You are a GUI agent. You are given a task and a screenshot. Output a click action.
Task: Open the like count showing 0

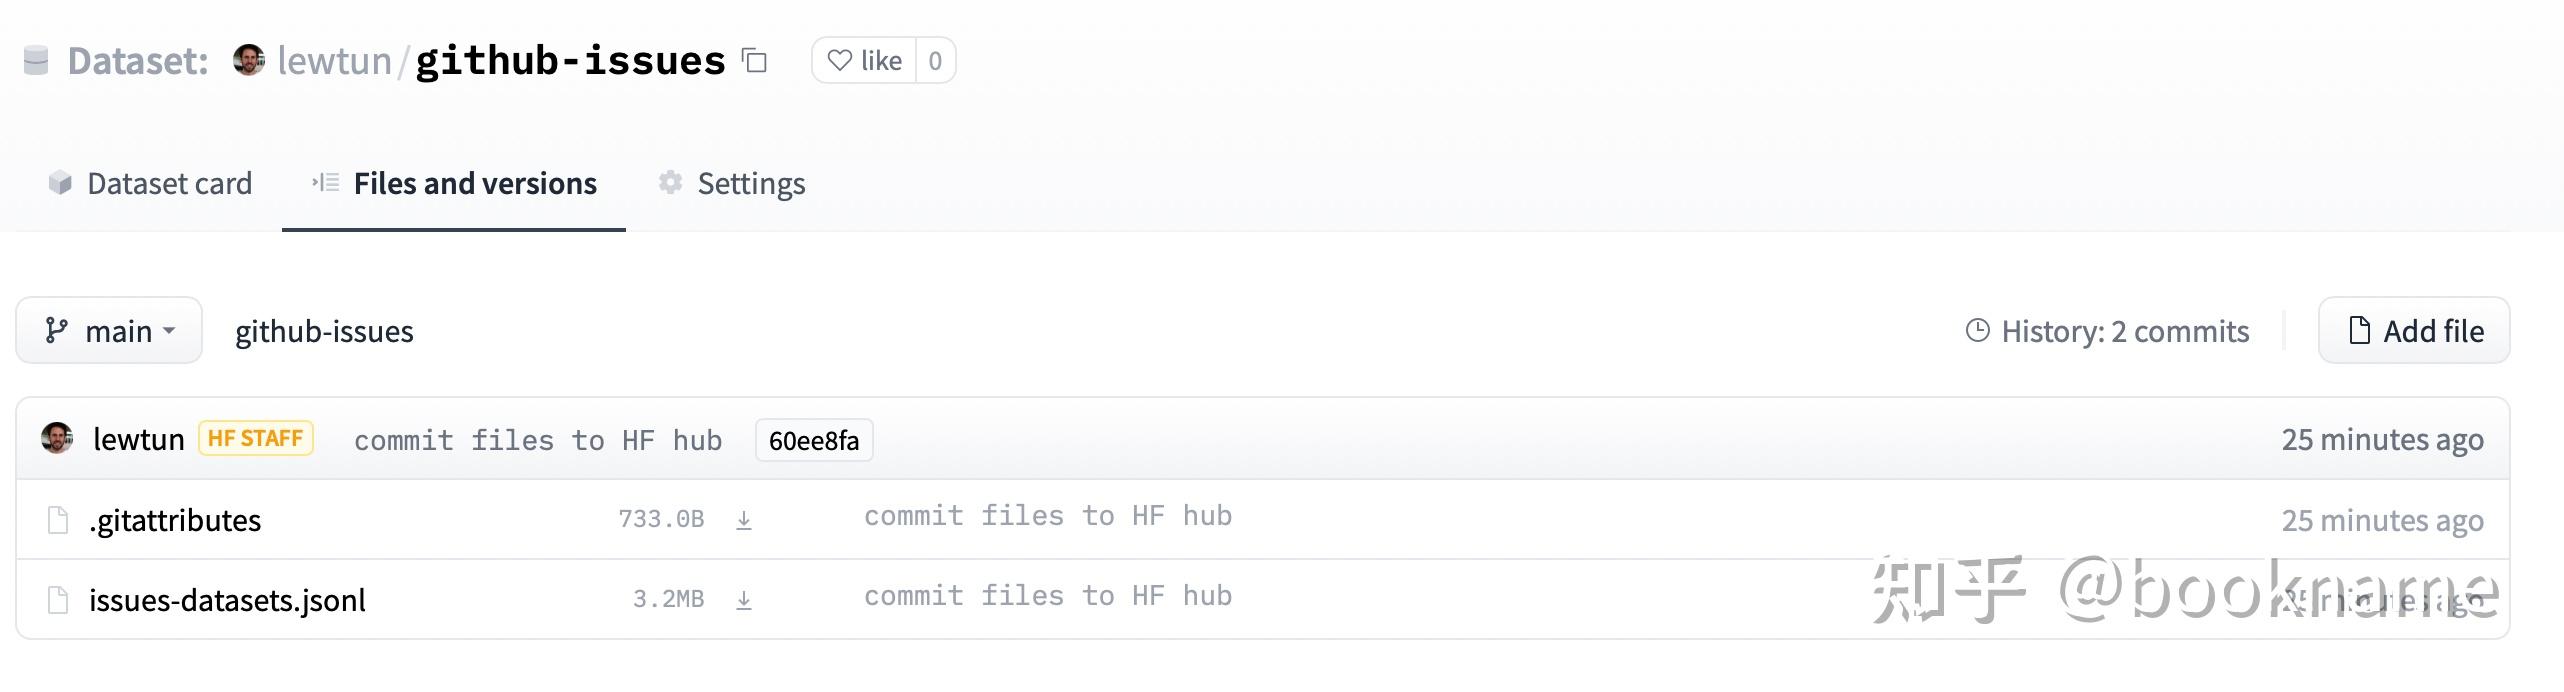click(x=935, y=61)
